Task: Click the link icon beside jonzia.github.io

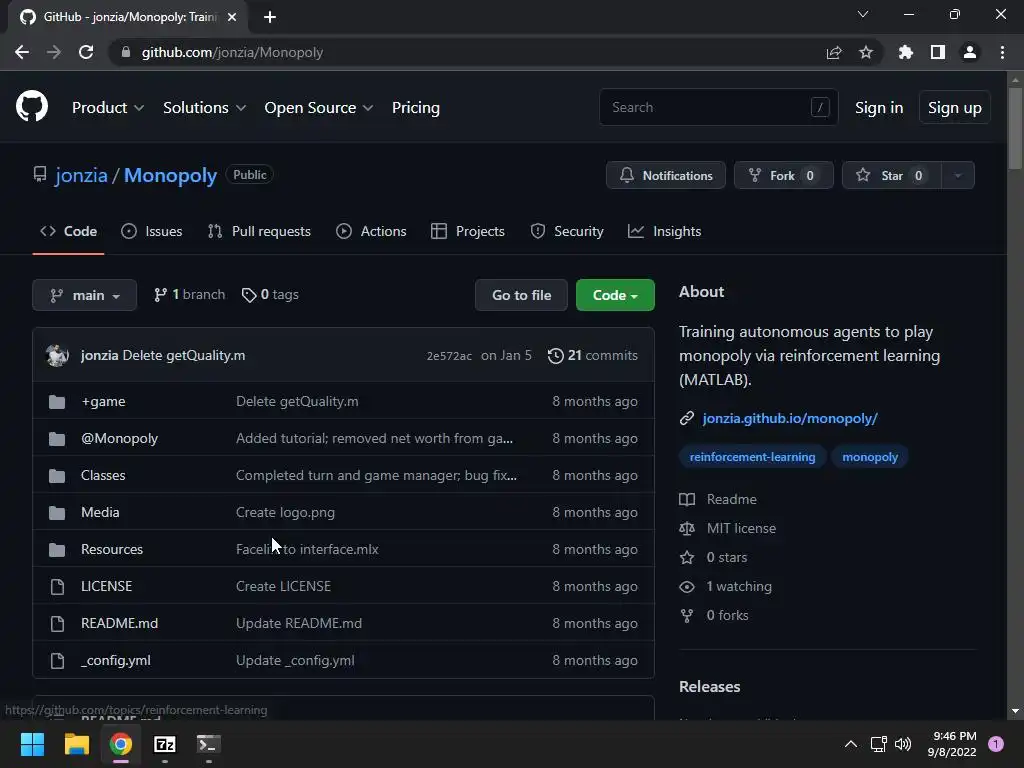Action: pos(687,419)
